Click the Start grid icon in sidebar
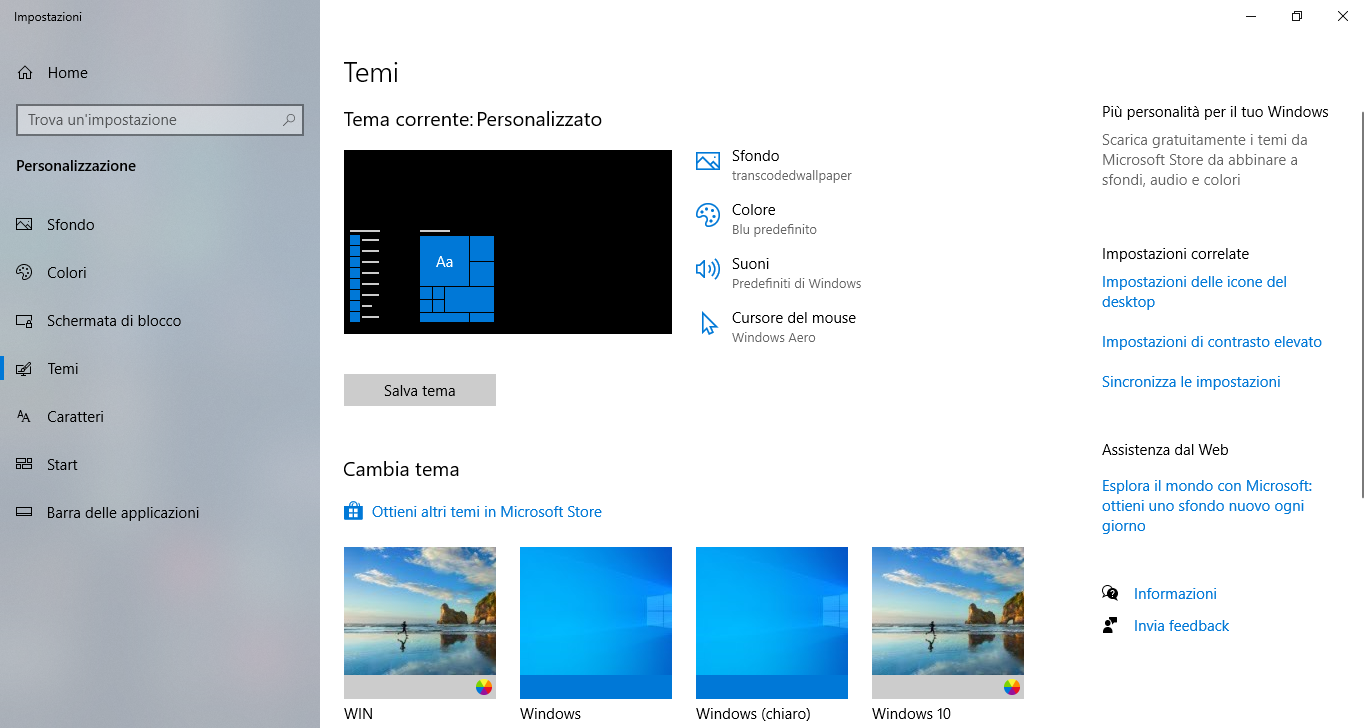The height and width of the screenshot is (728, 1366). point(25,465)
